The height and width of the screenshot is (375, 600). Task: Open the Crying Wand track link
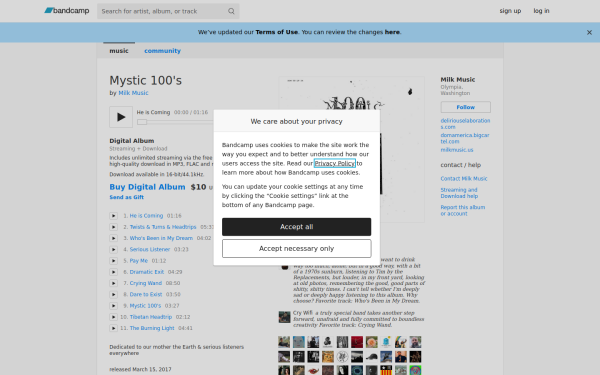(145, 283)
